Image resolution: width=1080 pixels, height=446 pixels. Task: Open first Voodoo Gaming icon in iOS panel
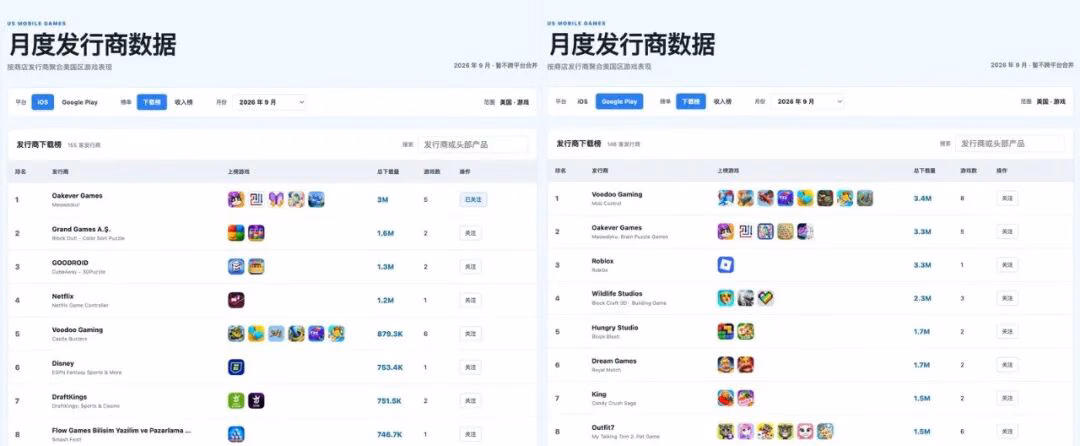pos(236,334)
